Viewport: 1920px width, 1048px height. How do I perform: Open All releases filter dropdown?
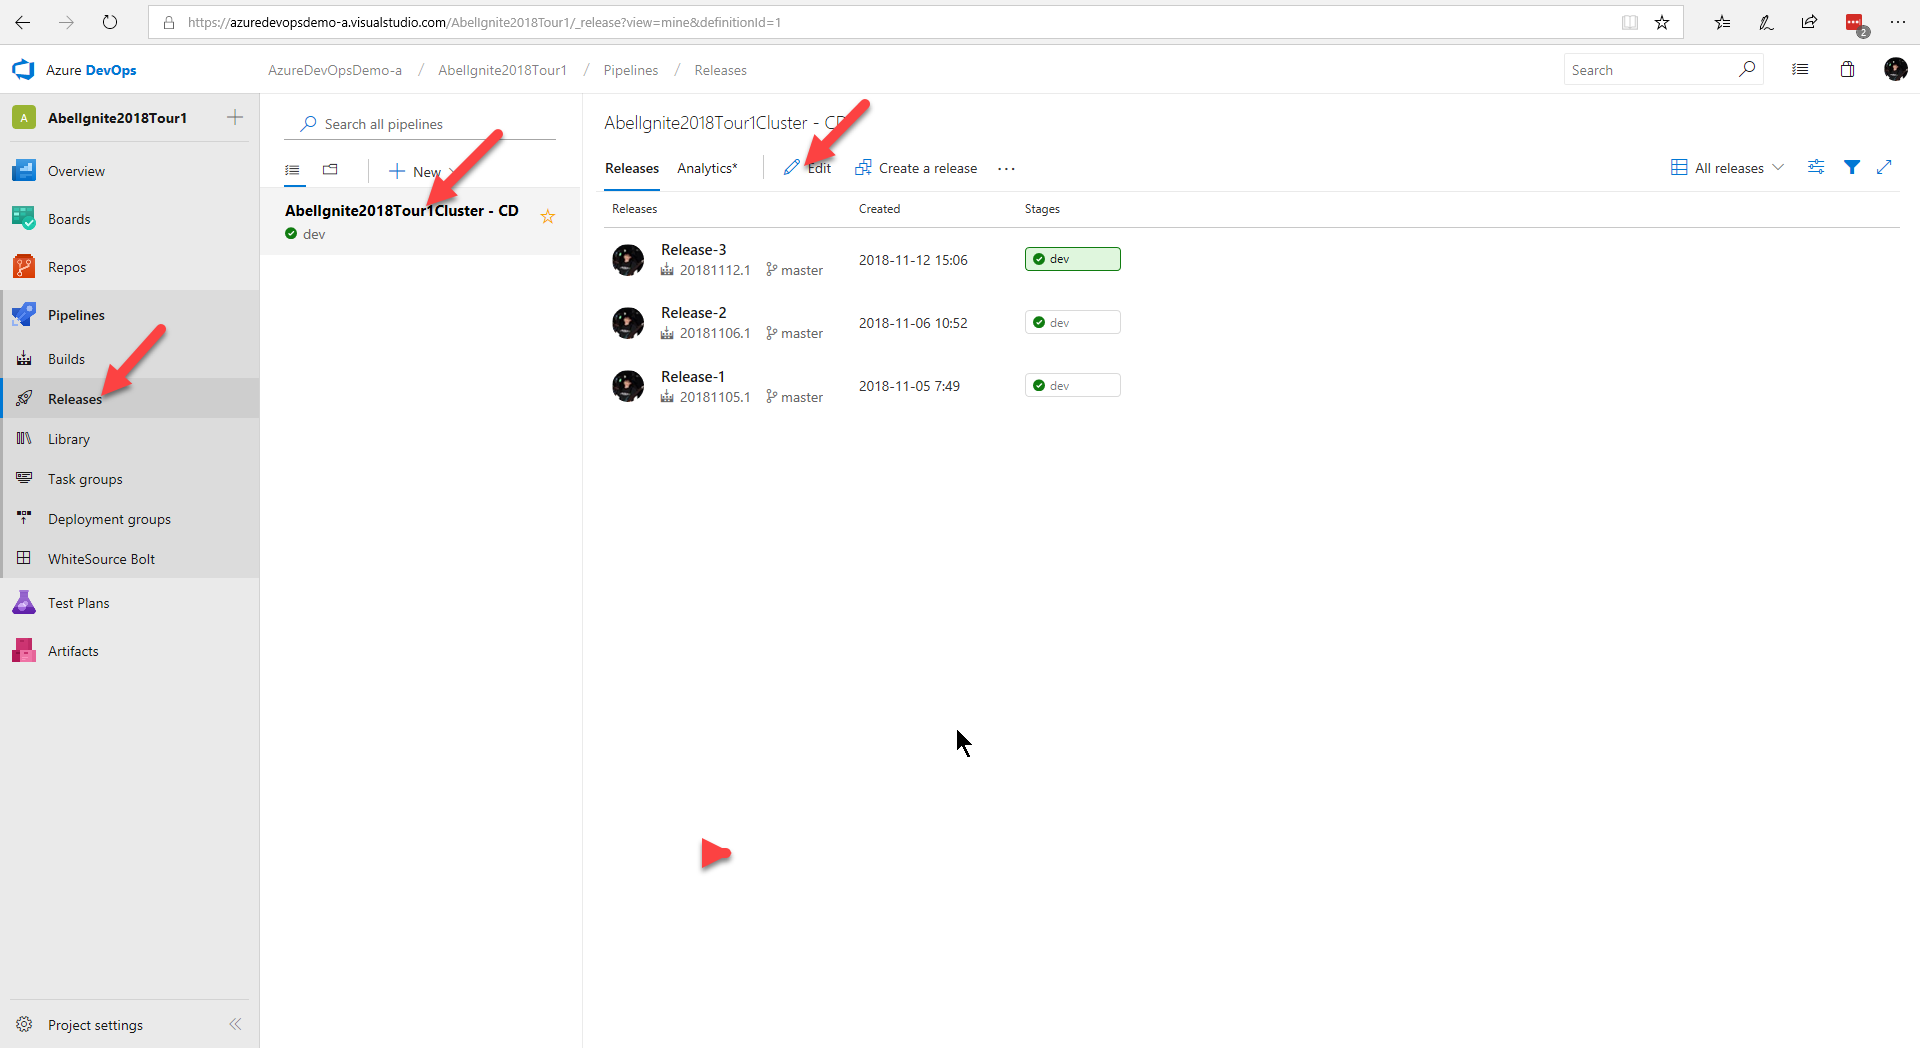pyautogui.click(x=1727, y=168)
